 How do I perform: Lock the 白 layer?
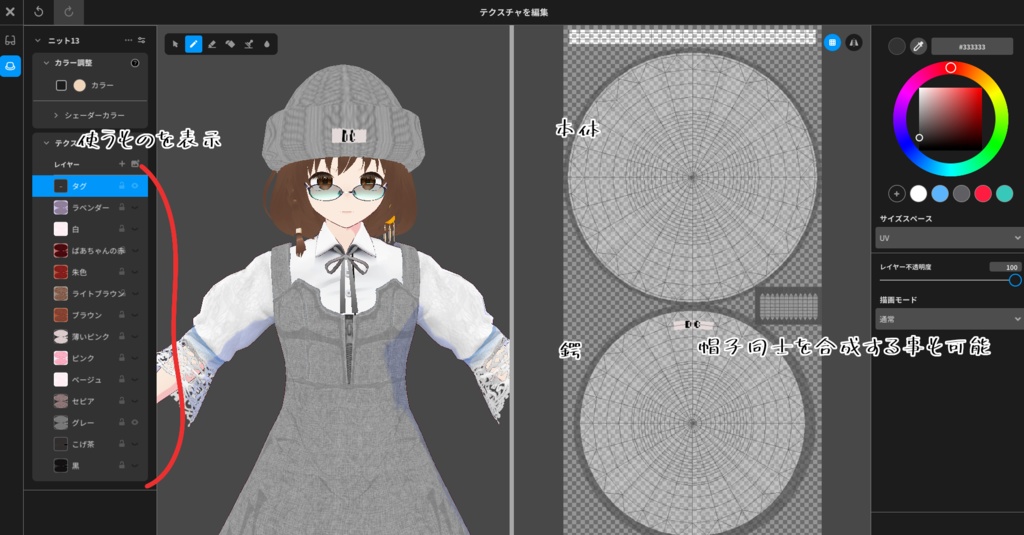[121, 229]
